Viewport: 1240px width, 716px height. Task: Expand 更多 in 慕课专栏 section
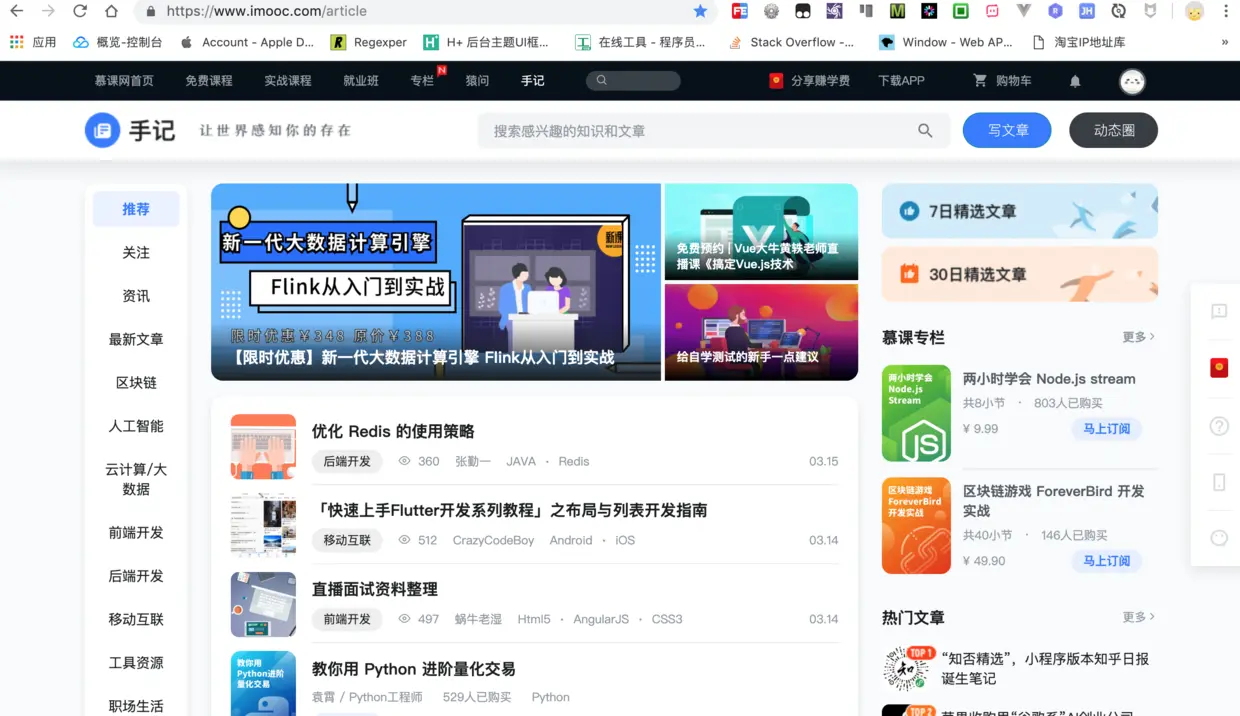[1138, 337]
